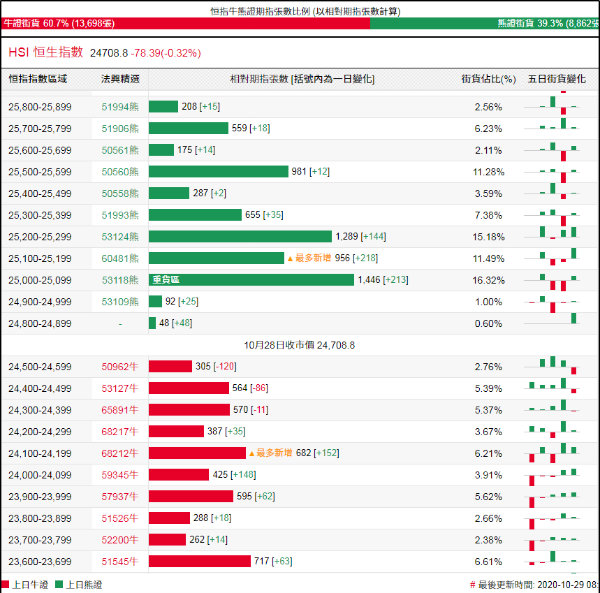Open bull certificate link 51526牛

click(119, 518)
